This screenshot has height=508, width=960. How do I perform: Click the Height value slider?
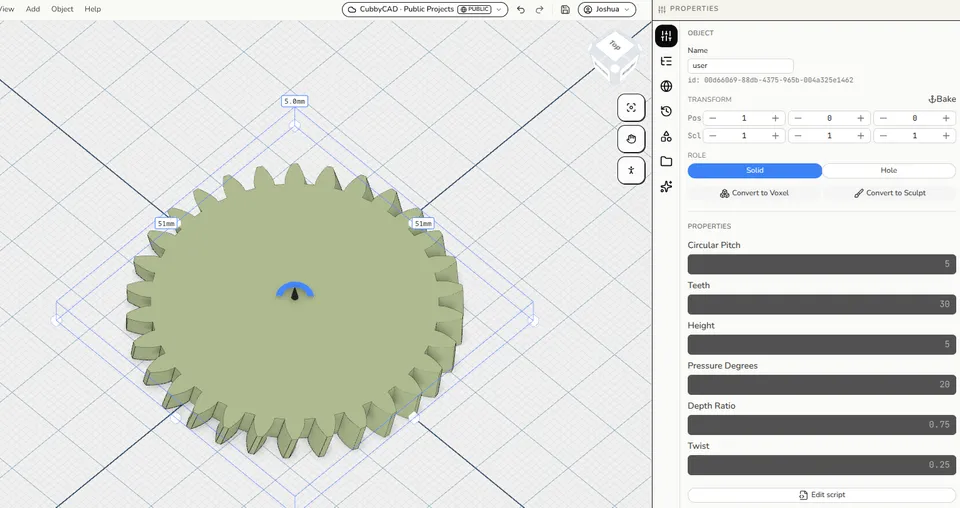pyautogui.click(x=822, y=345)
